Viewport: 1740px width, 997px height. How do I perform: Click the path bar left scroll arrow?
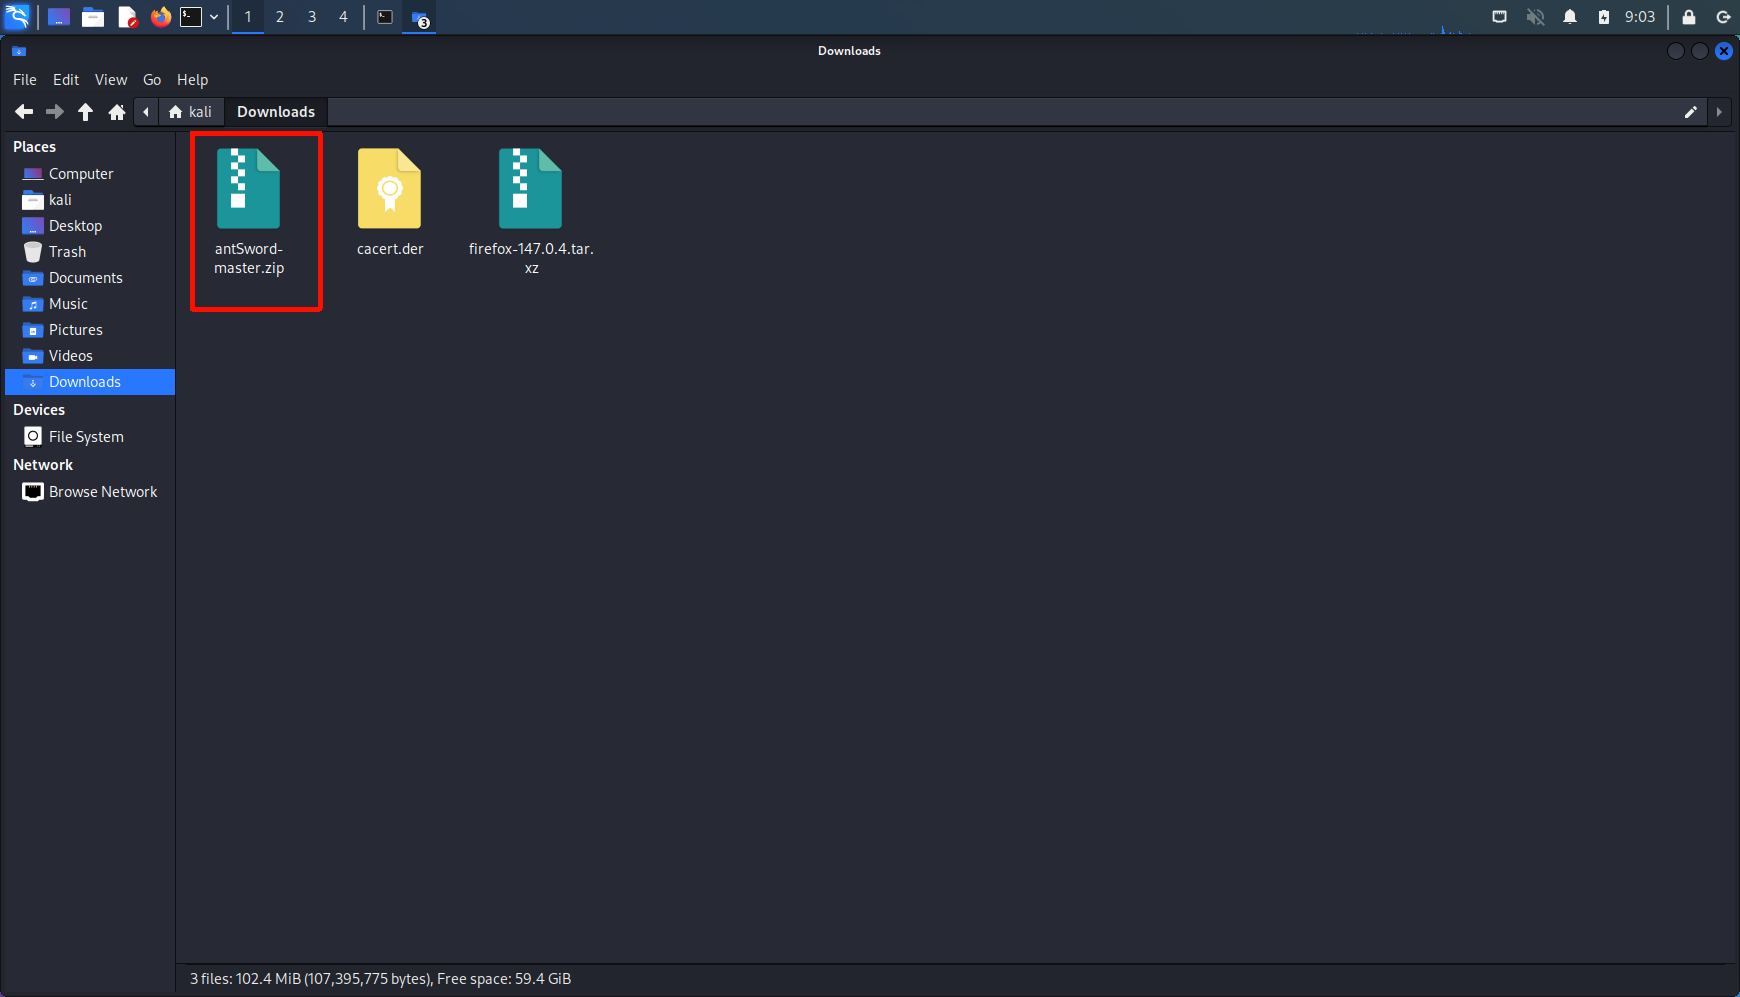point(146,112)
